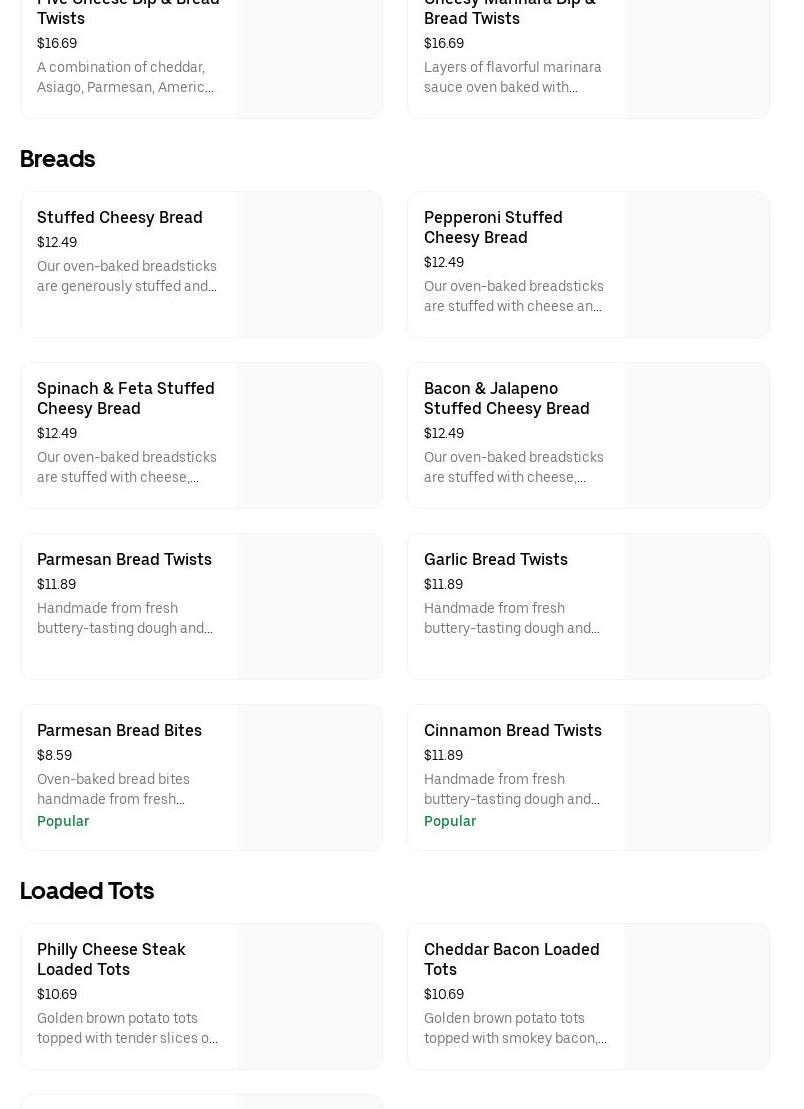Open the plain Stuffed Cheesy Bread title
This screenshot has height=1109, width=804.
[119, 217]
